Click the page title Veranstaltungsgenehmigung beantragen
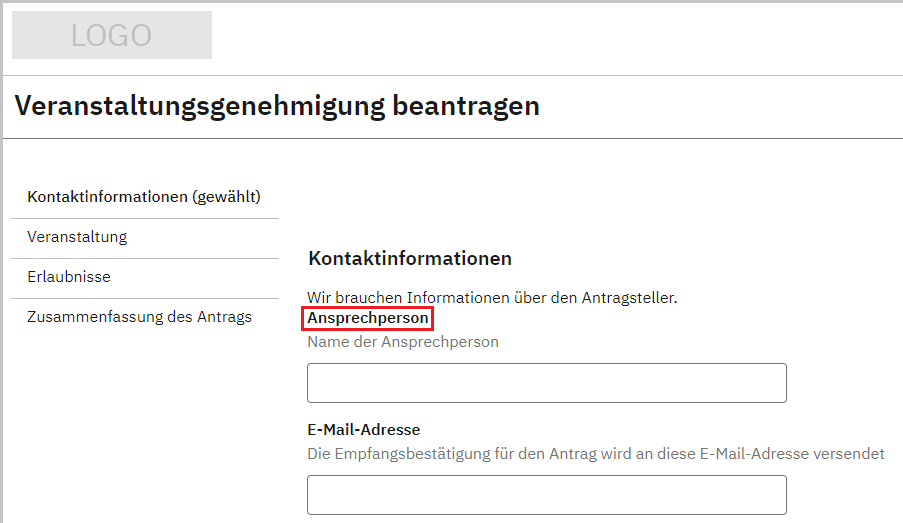The image size is (903, 523). pyautogui.click(x=277, y=106)
